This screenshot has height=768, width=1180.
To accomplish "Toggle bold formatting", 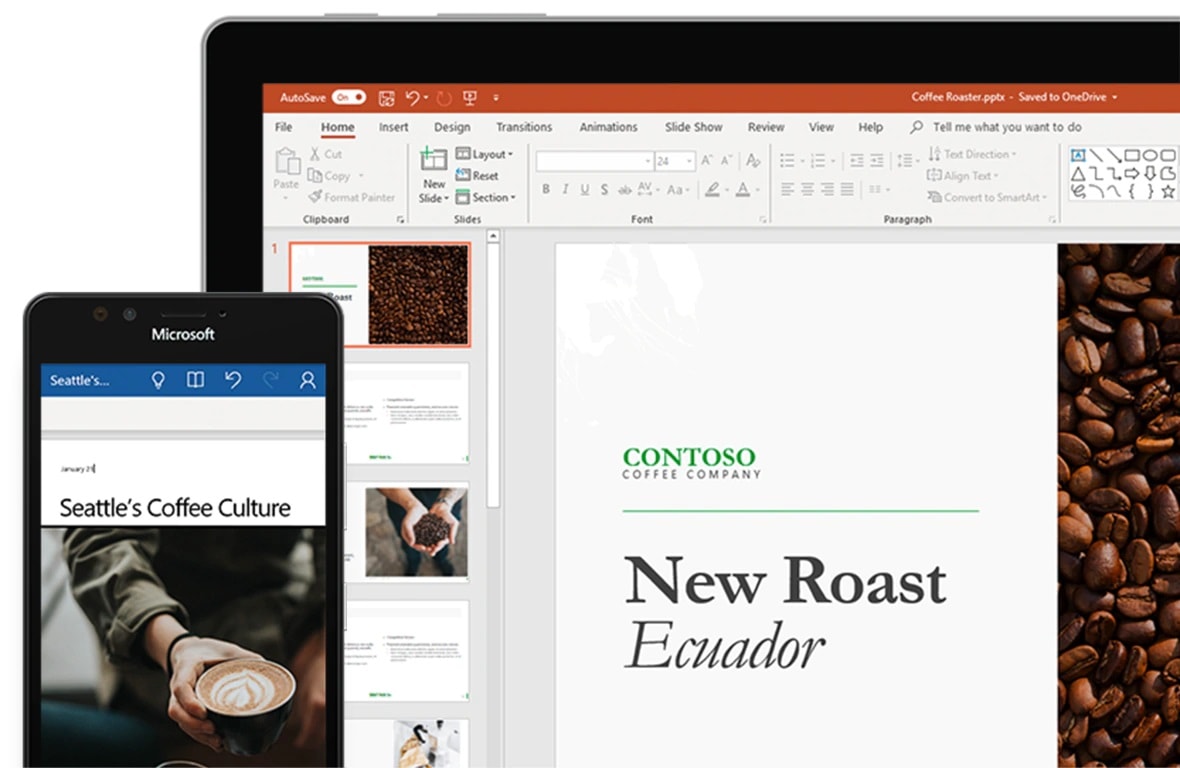I will tap(546, 190).
